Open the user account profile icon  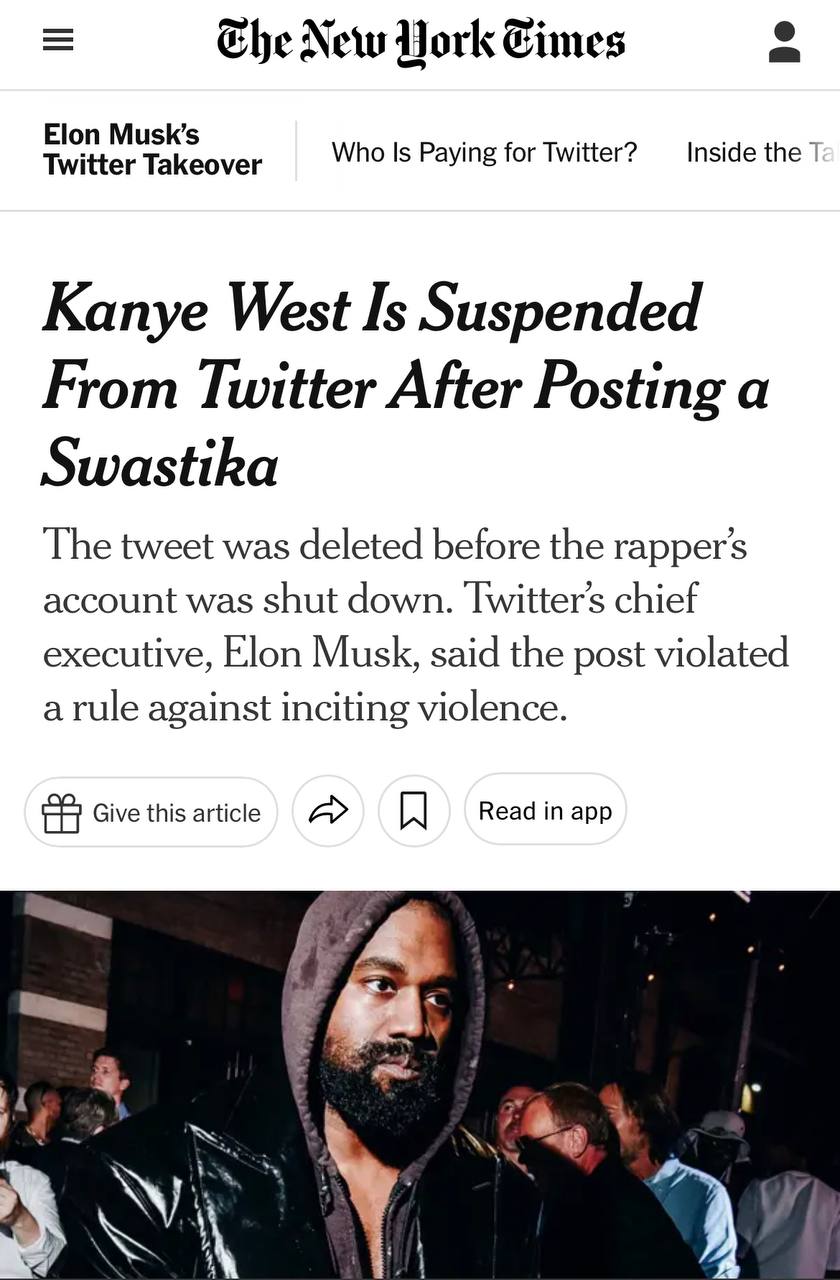(x=784, y=43)
